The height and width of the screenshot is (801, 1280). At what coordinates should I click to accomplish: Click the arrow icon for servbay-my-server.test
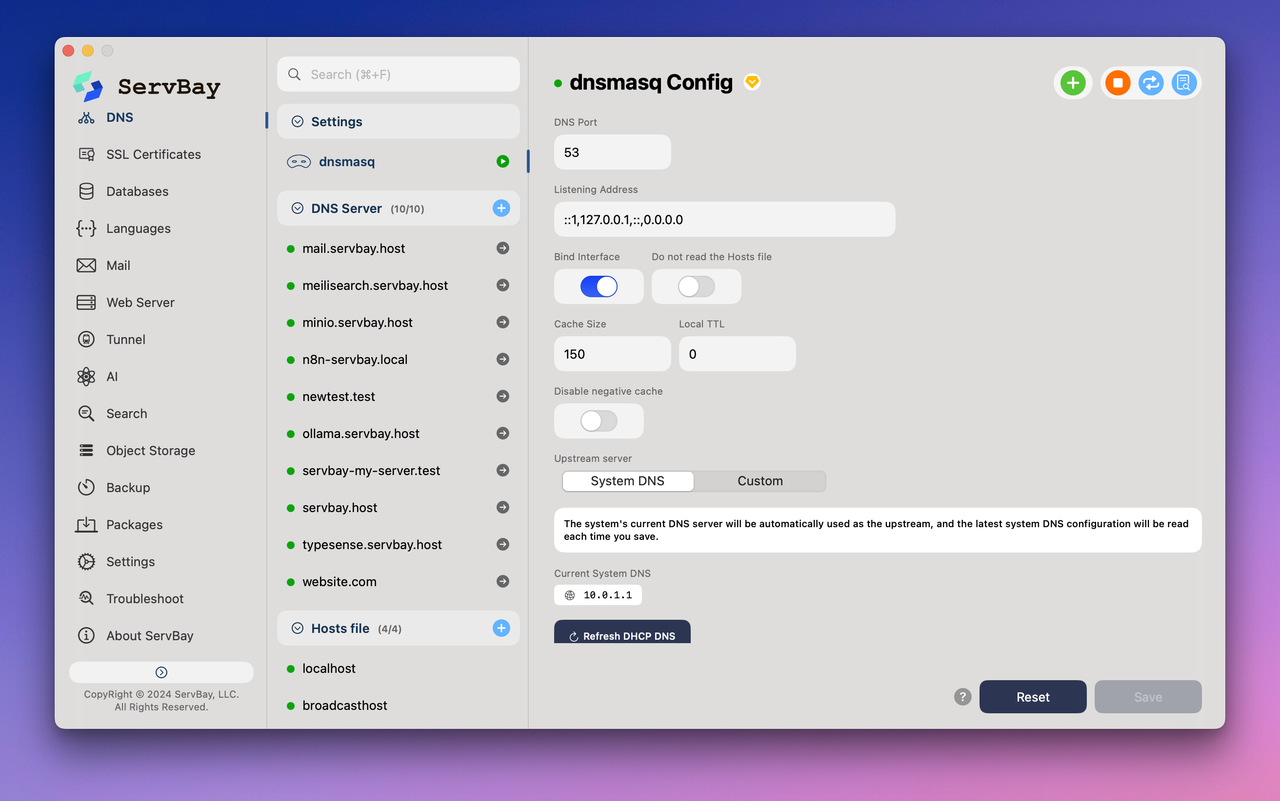[x=503, y=470]
